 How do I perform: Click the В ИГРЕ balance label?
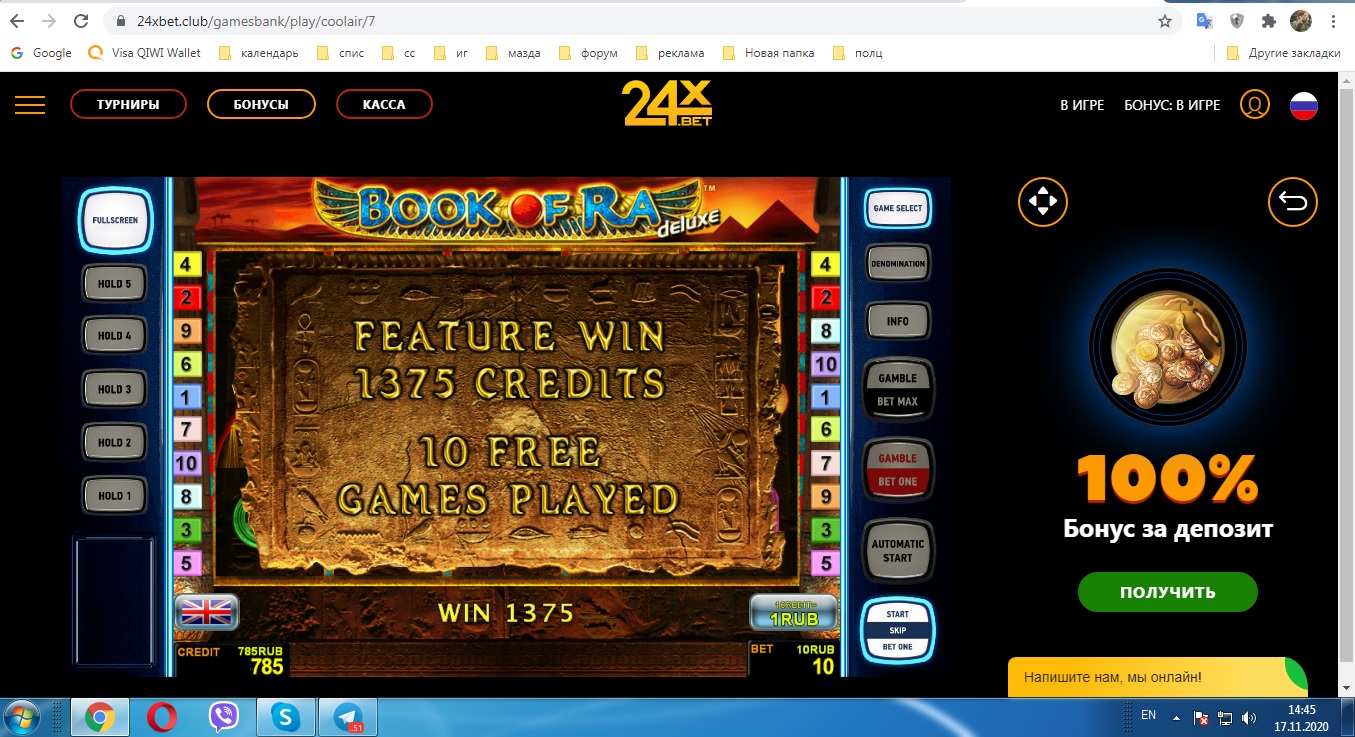(1082, 105)
